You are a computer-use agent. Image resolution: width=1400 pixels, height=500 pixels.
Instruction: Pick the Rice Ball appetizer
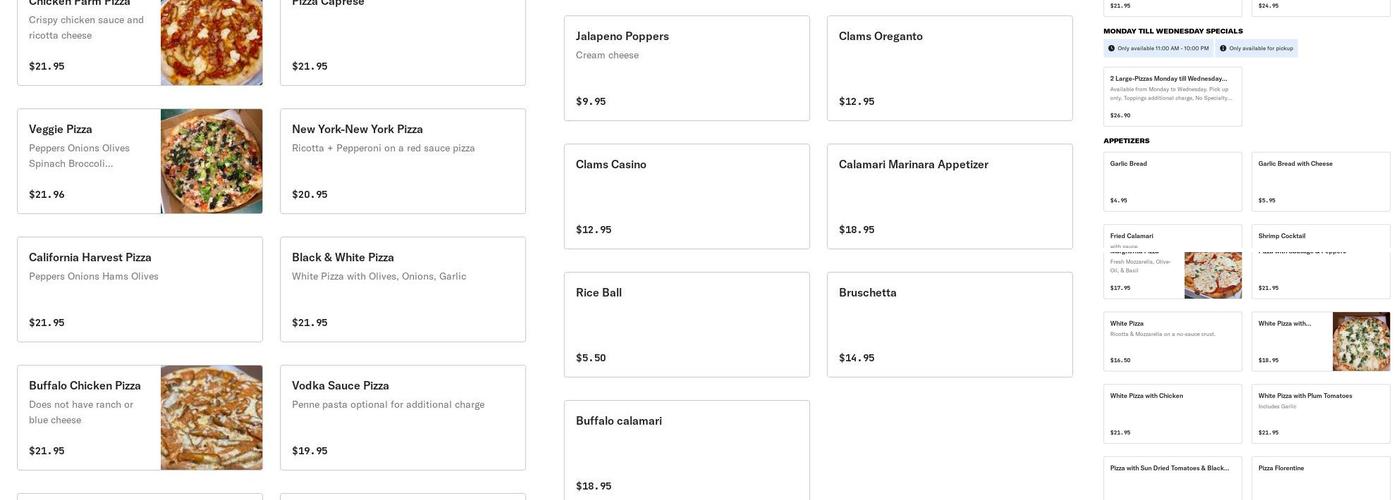pyautogui.click(x=686, y=324)
